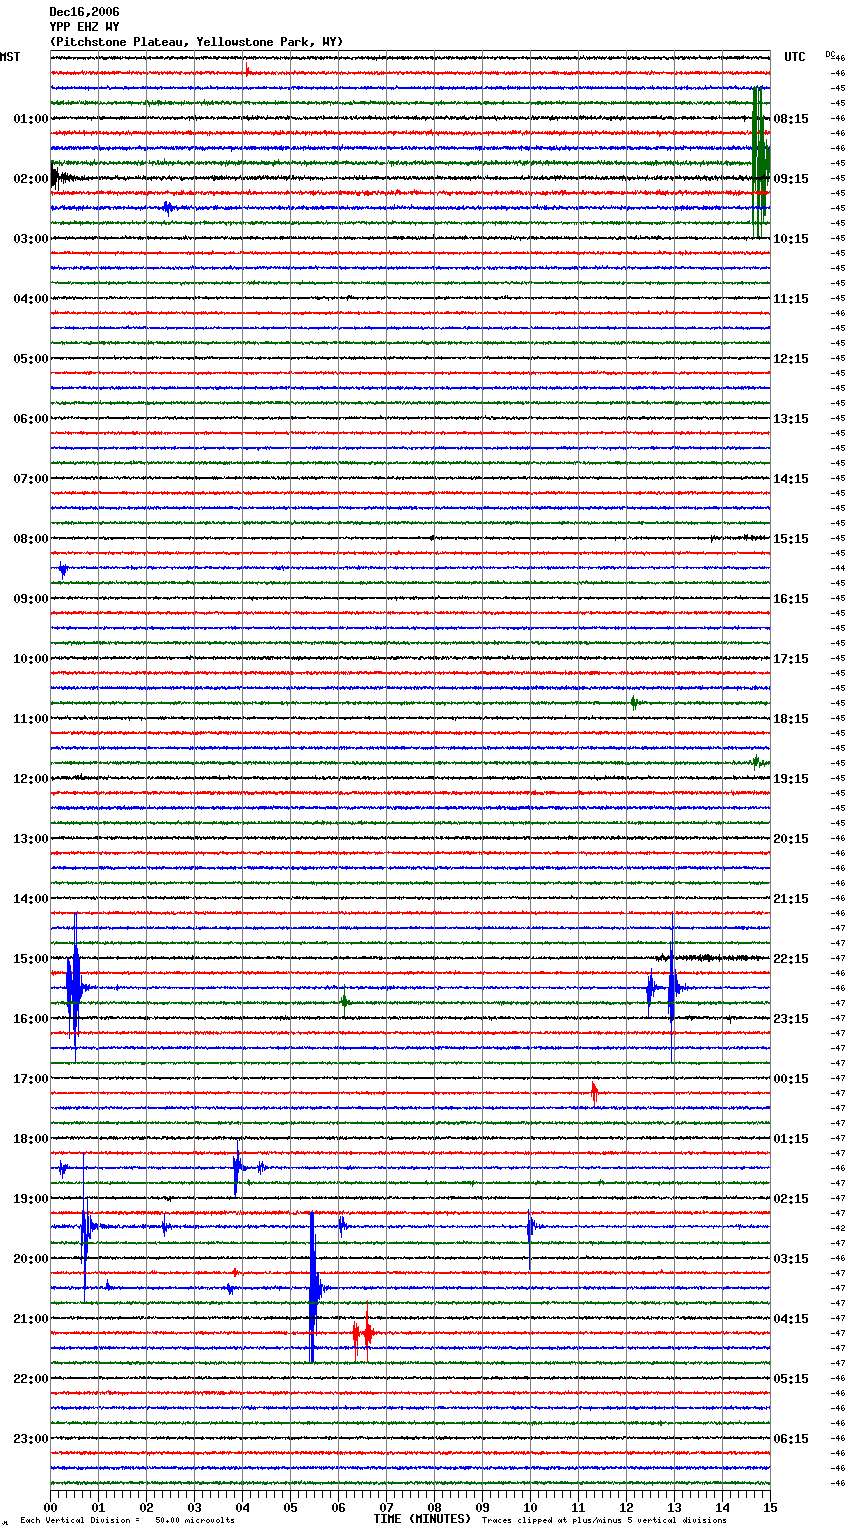The height and width of the screenshot is (1534, 850).
Task: Select the 01:00 MST time label
Action: pyautogui.click(x=31, y=119)
